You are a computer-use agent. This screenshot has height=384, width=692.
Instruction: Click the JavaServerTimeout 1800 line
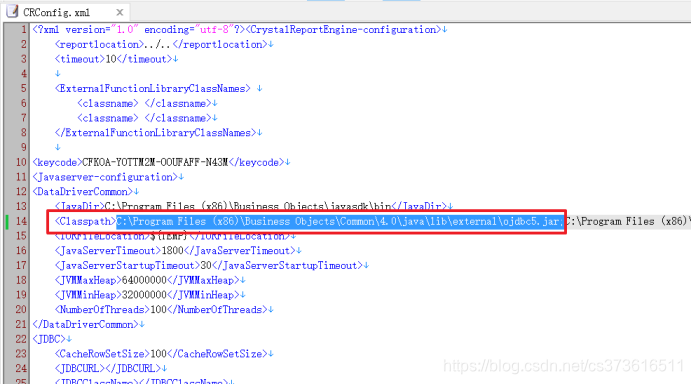[175, 251]
